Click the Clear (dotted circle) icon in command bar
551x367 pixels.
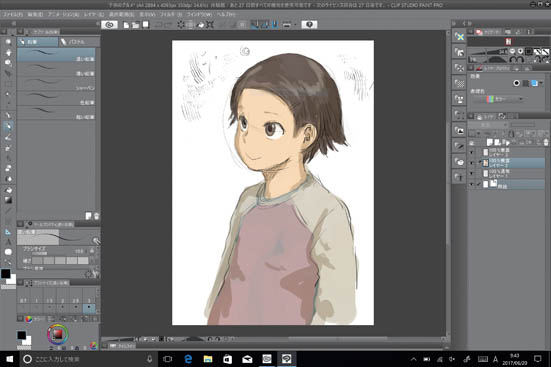coord(181,25)
